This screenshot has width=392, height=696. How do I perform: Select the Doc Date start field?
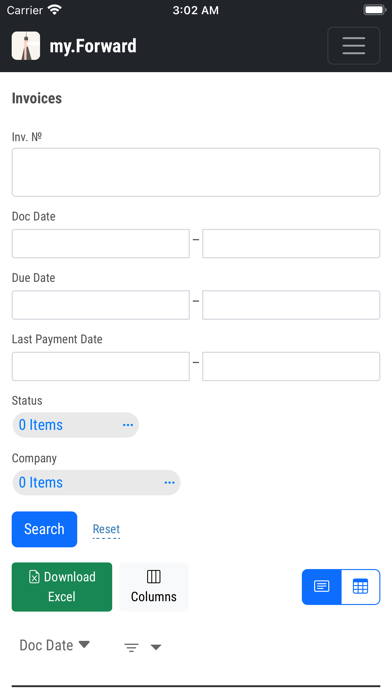coord(101,243)
